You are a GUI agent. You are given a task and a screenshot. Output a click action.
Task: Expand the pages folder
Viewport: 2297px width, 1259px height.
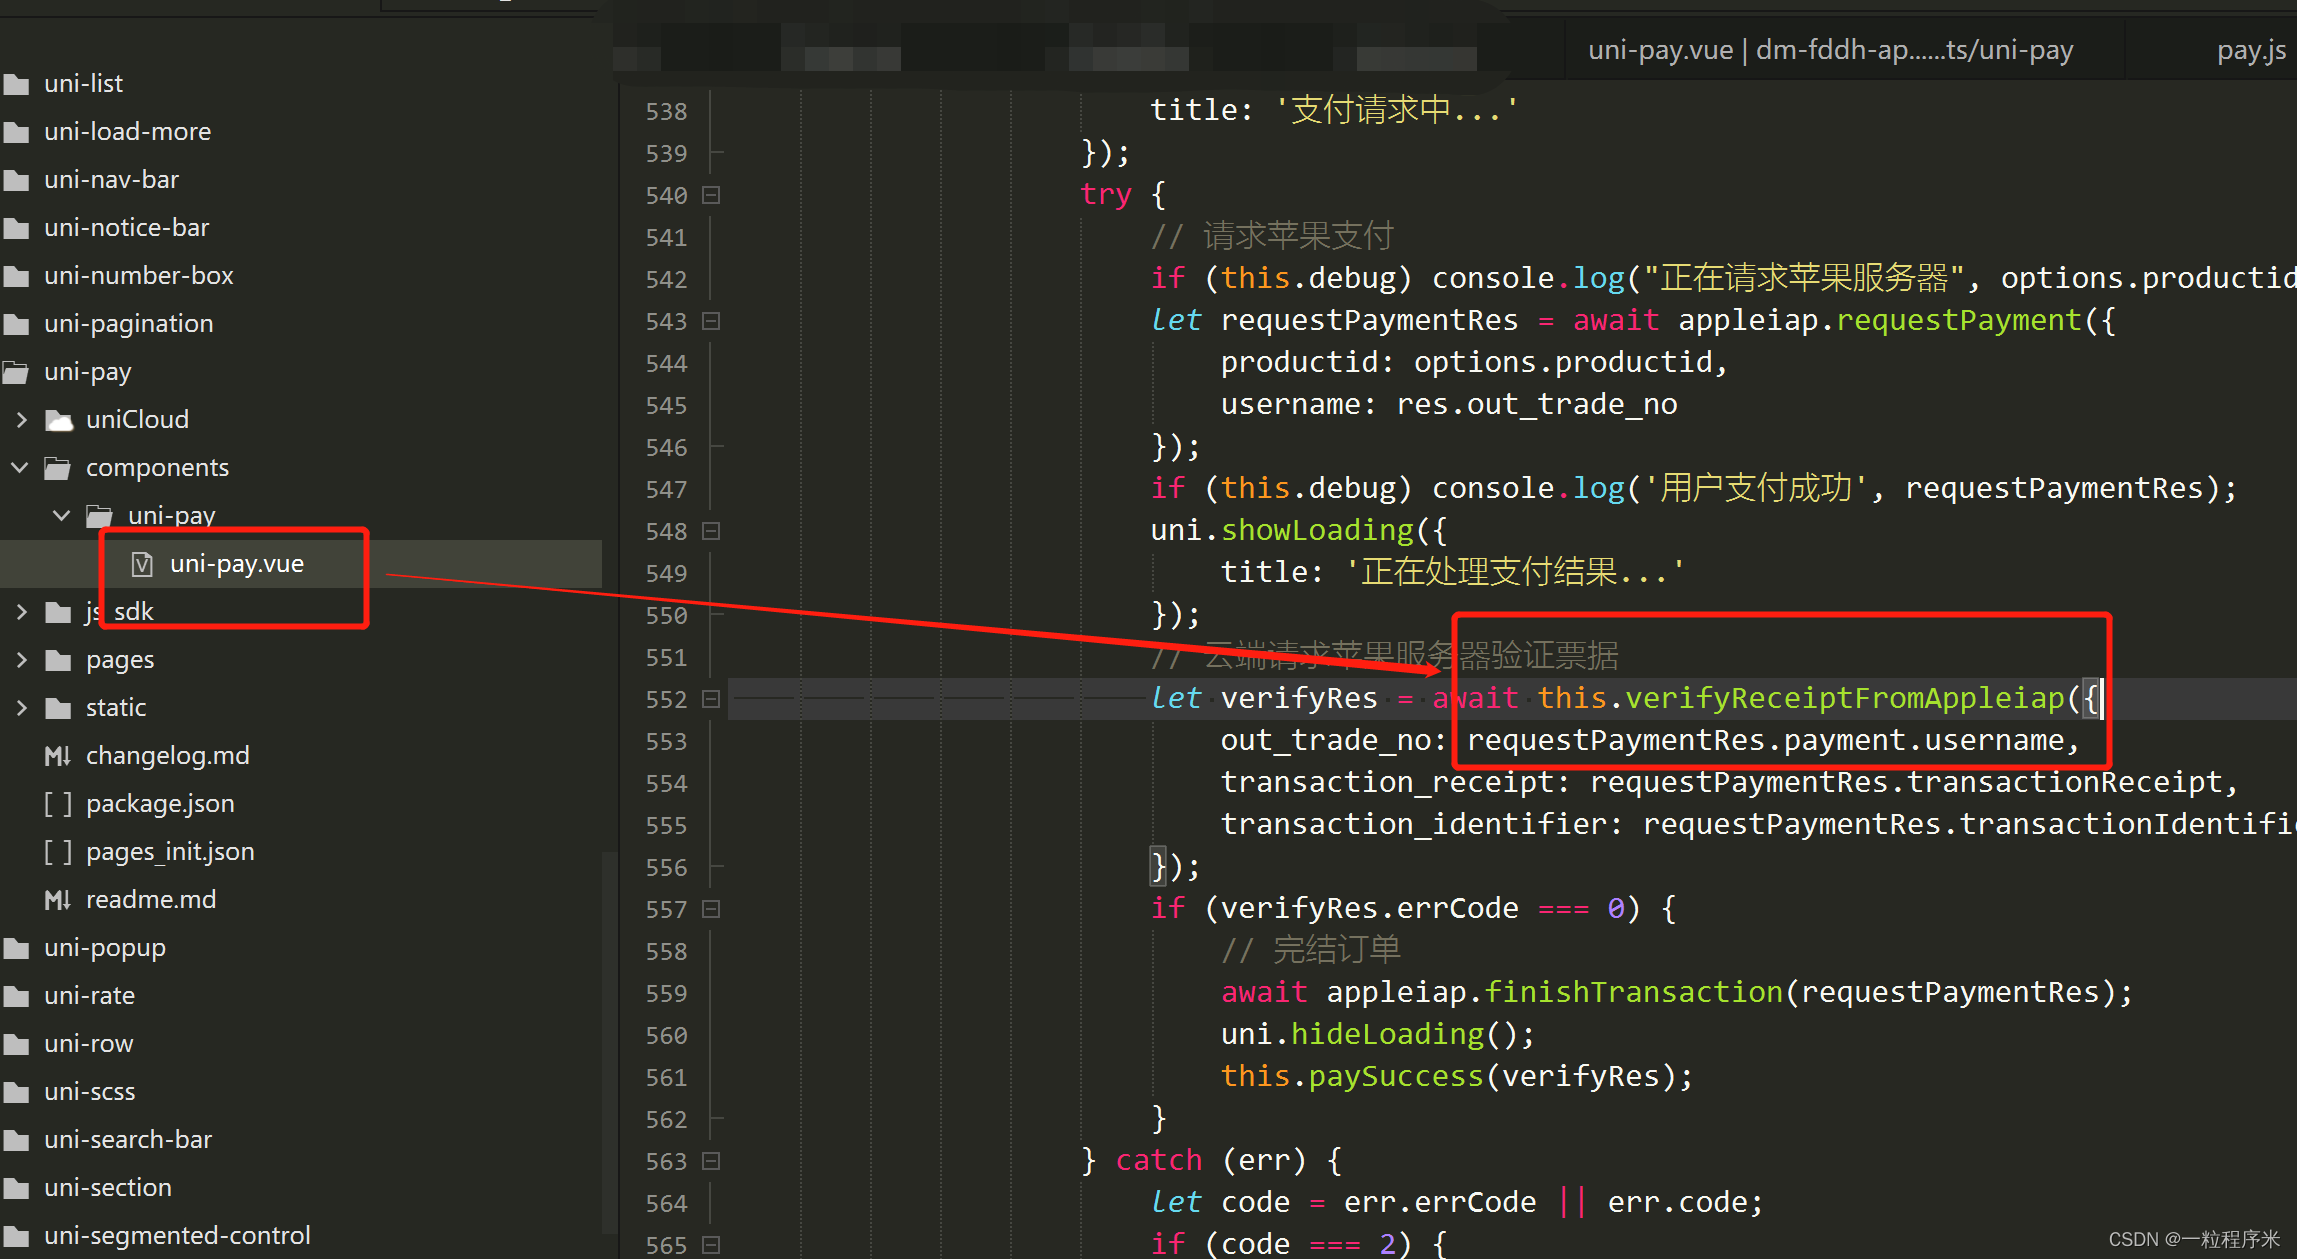click(x=21, y=660)
